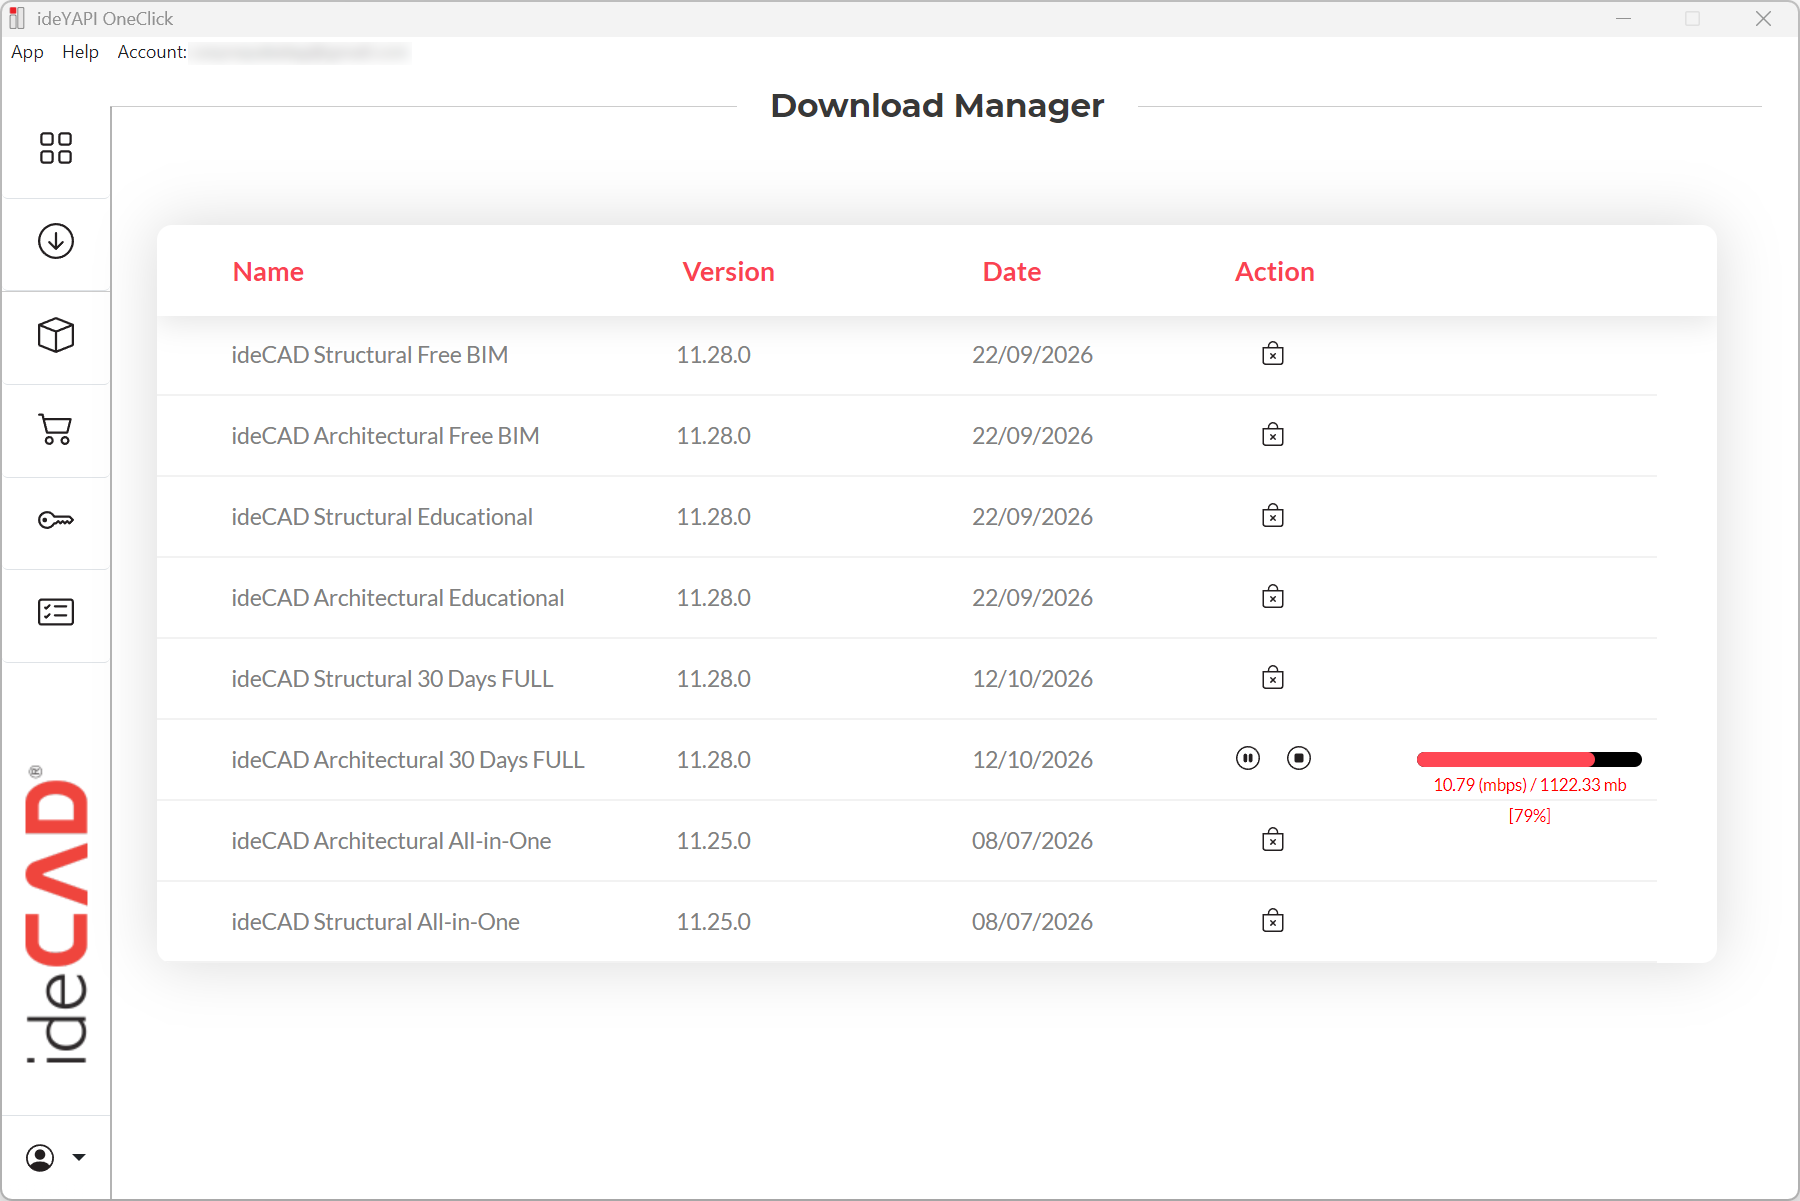Click the red download progress bar
Screen dimensions: 1800x1201
tap(1529, 759)
